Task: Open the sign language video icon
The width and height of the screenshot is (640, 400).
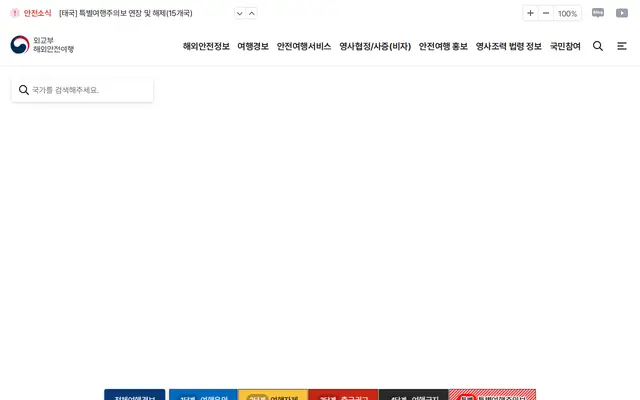Action: [598, 13]
